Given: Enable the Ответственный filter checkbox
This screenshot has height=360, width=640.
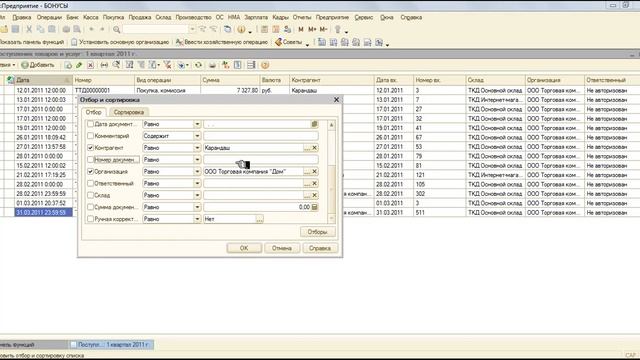Looking at the screenshot, I should coord(91,183).
